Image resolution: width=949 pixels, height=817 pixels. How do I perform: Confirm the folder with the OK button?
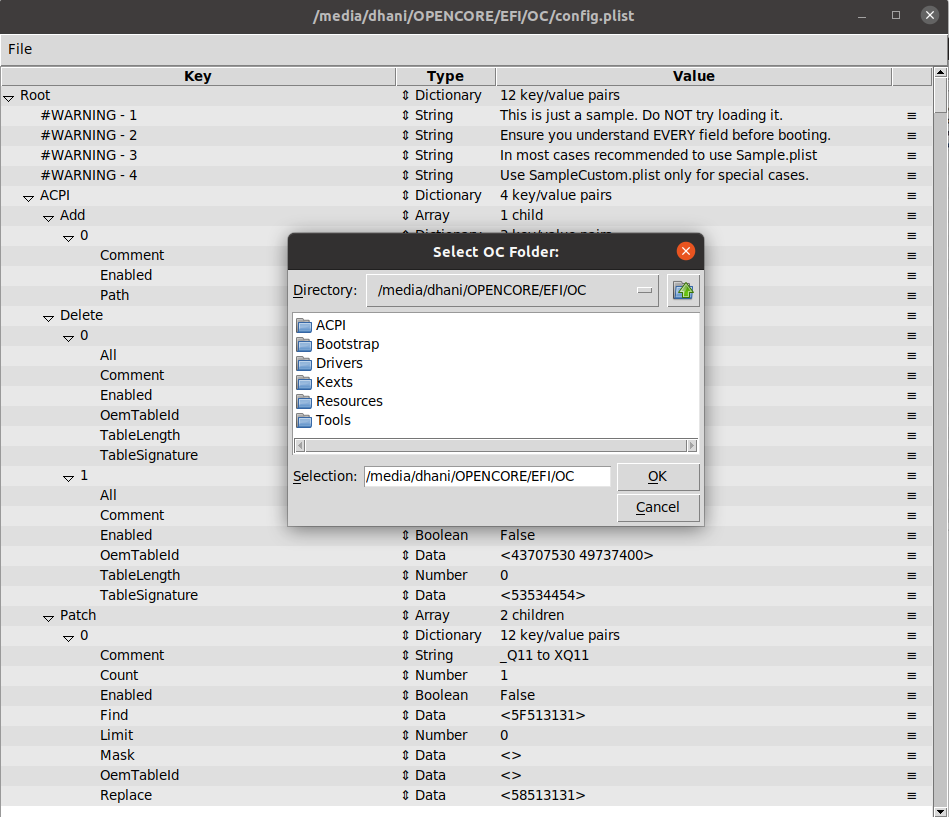658,477
